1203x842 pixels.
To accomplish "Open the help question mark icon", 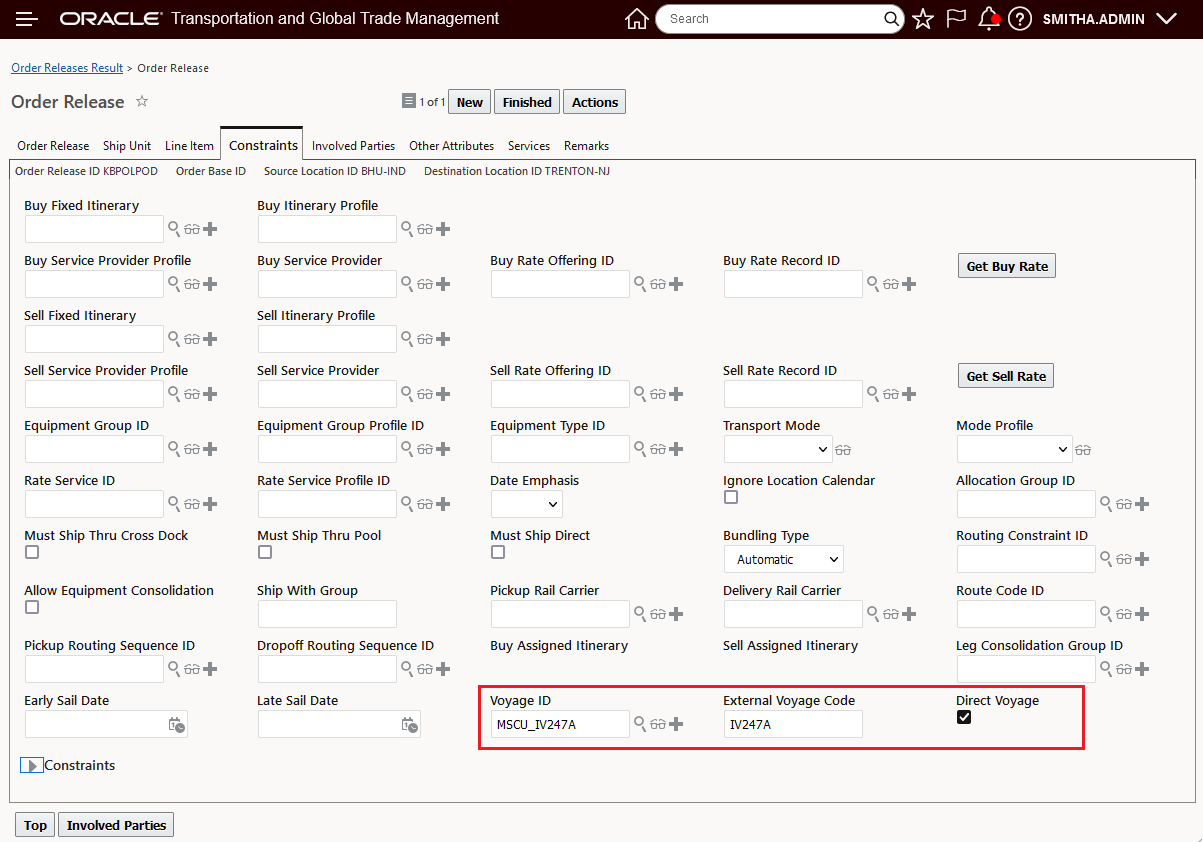I will click(x=1019, y=19).
